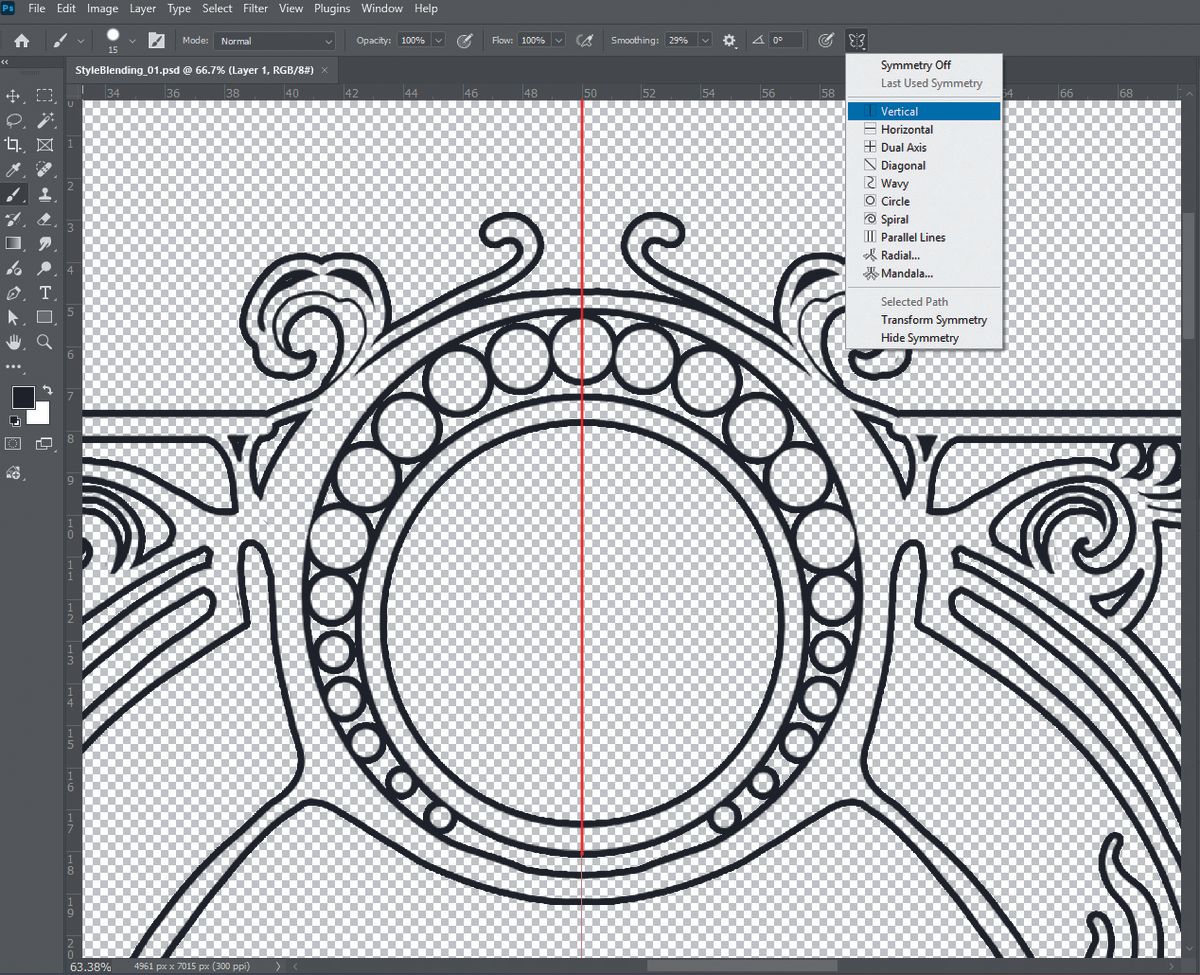Choose Horizontal symmetry
The image size is (1200, 975).
[923, 129]
